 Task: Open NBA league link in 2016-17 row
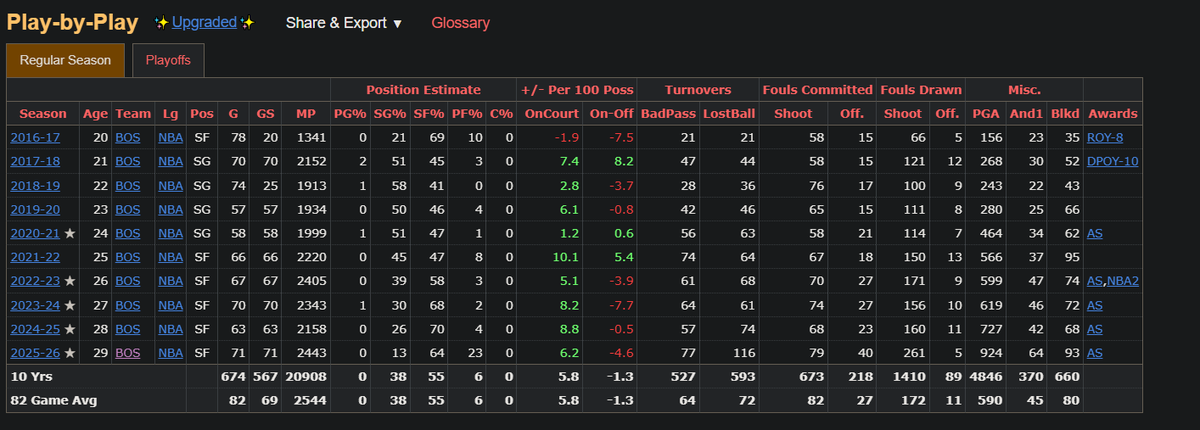tap(171, 138)
